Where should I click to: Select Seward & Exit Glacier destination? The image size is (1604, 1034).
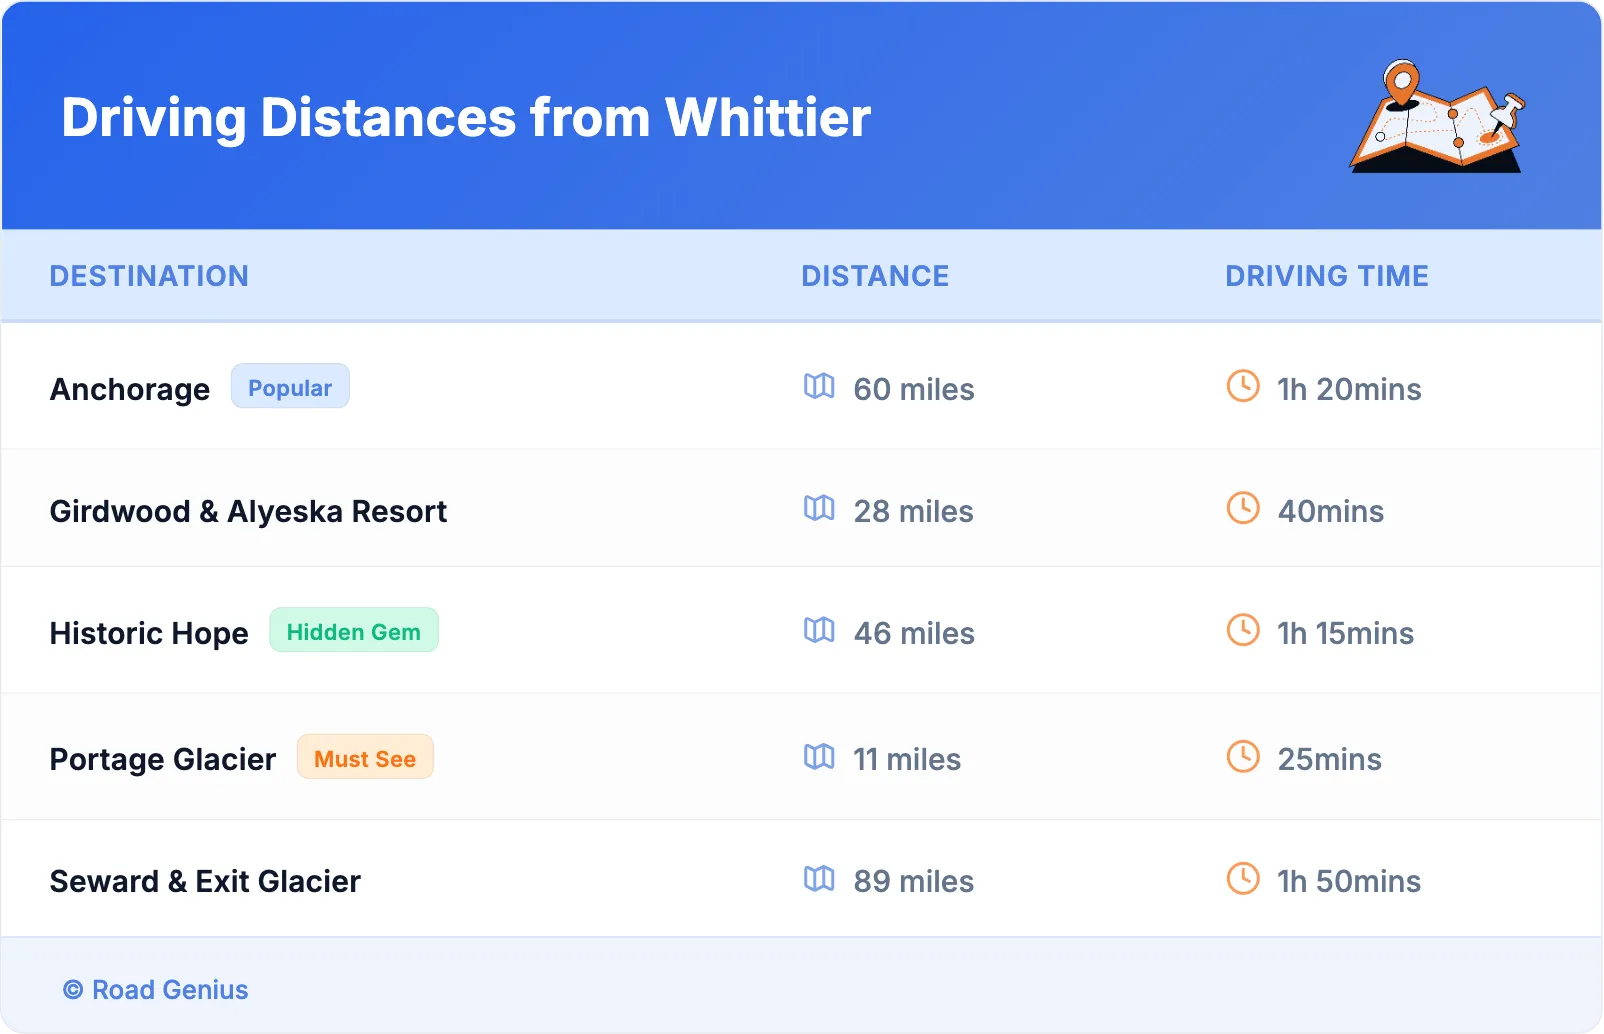coord(205,881)
